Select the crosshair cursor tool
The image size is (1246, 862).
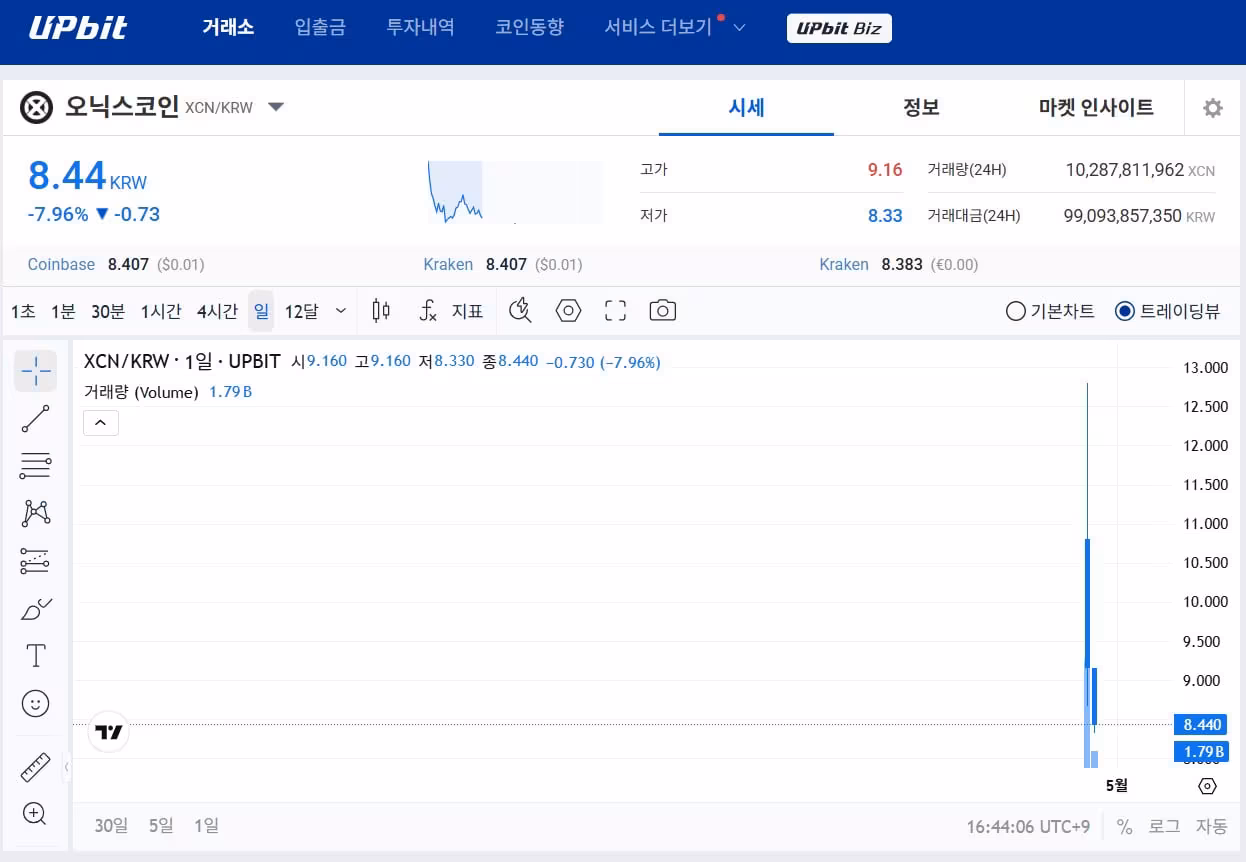[x=35, y=371]
